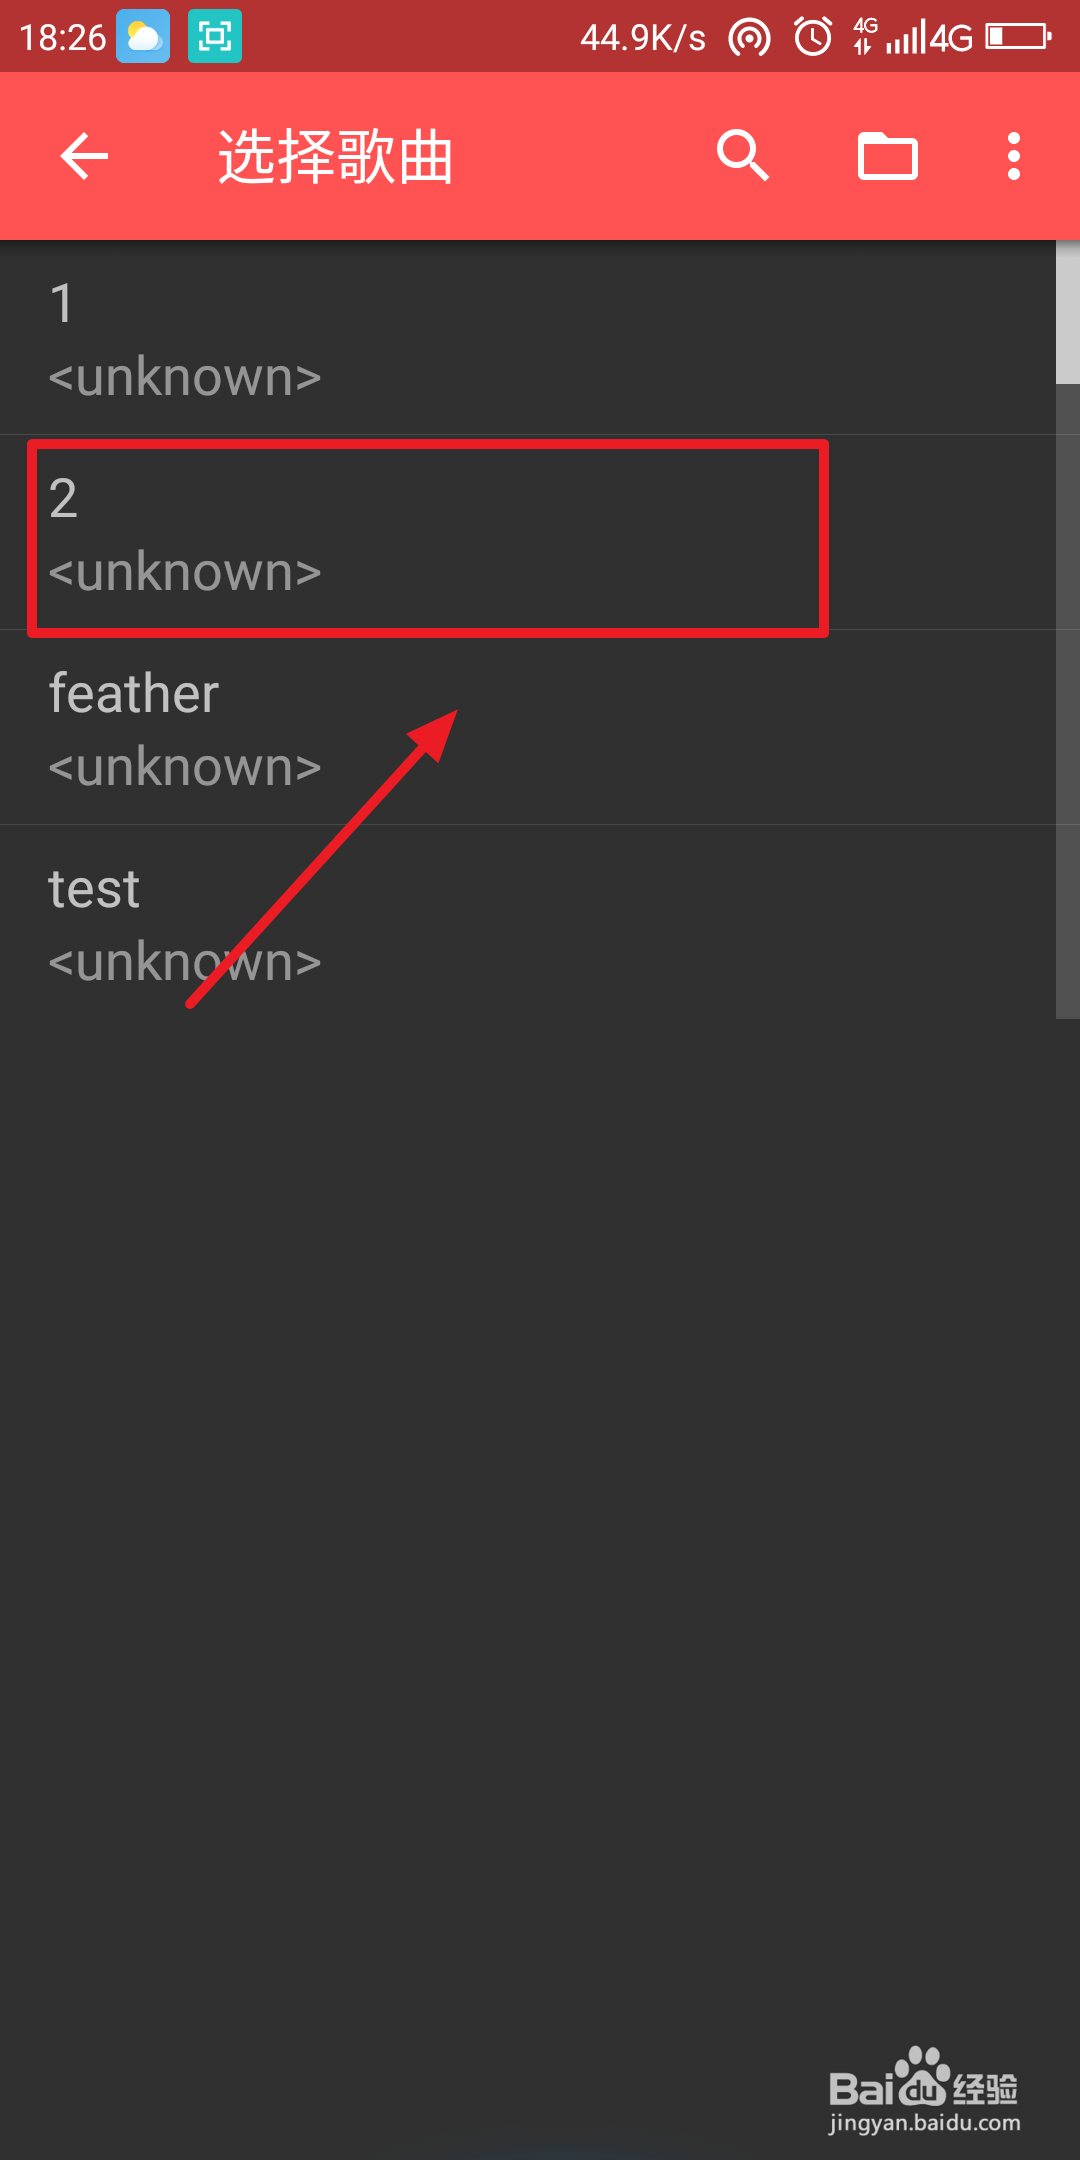
Task: Tap the screenshot status bar icon
Action: click(215, 37)
